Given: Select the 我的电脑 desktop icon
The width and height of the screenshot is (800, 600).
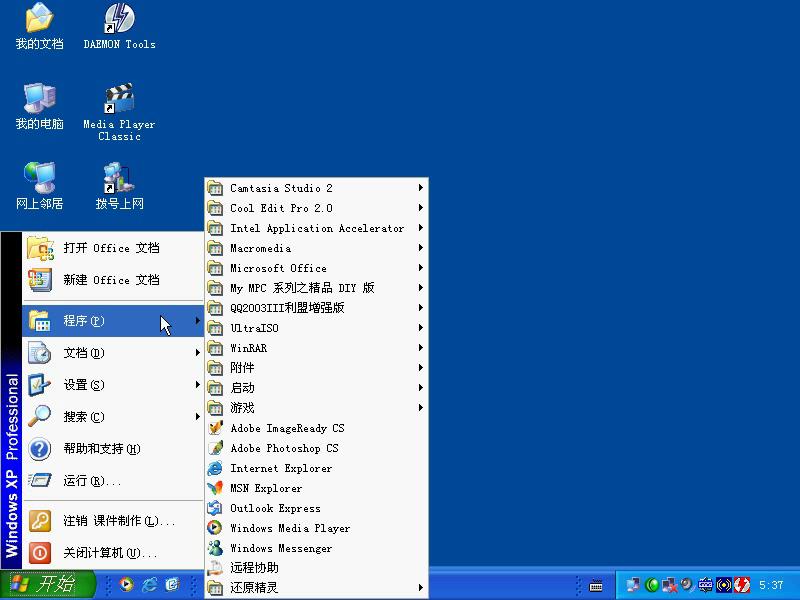Looking at the screenshot, I should (39, 106).
